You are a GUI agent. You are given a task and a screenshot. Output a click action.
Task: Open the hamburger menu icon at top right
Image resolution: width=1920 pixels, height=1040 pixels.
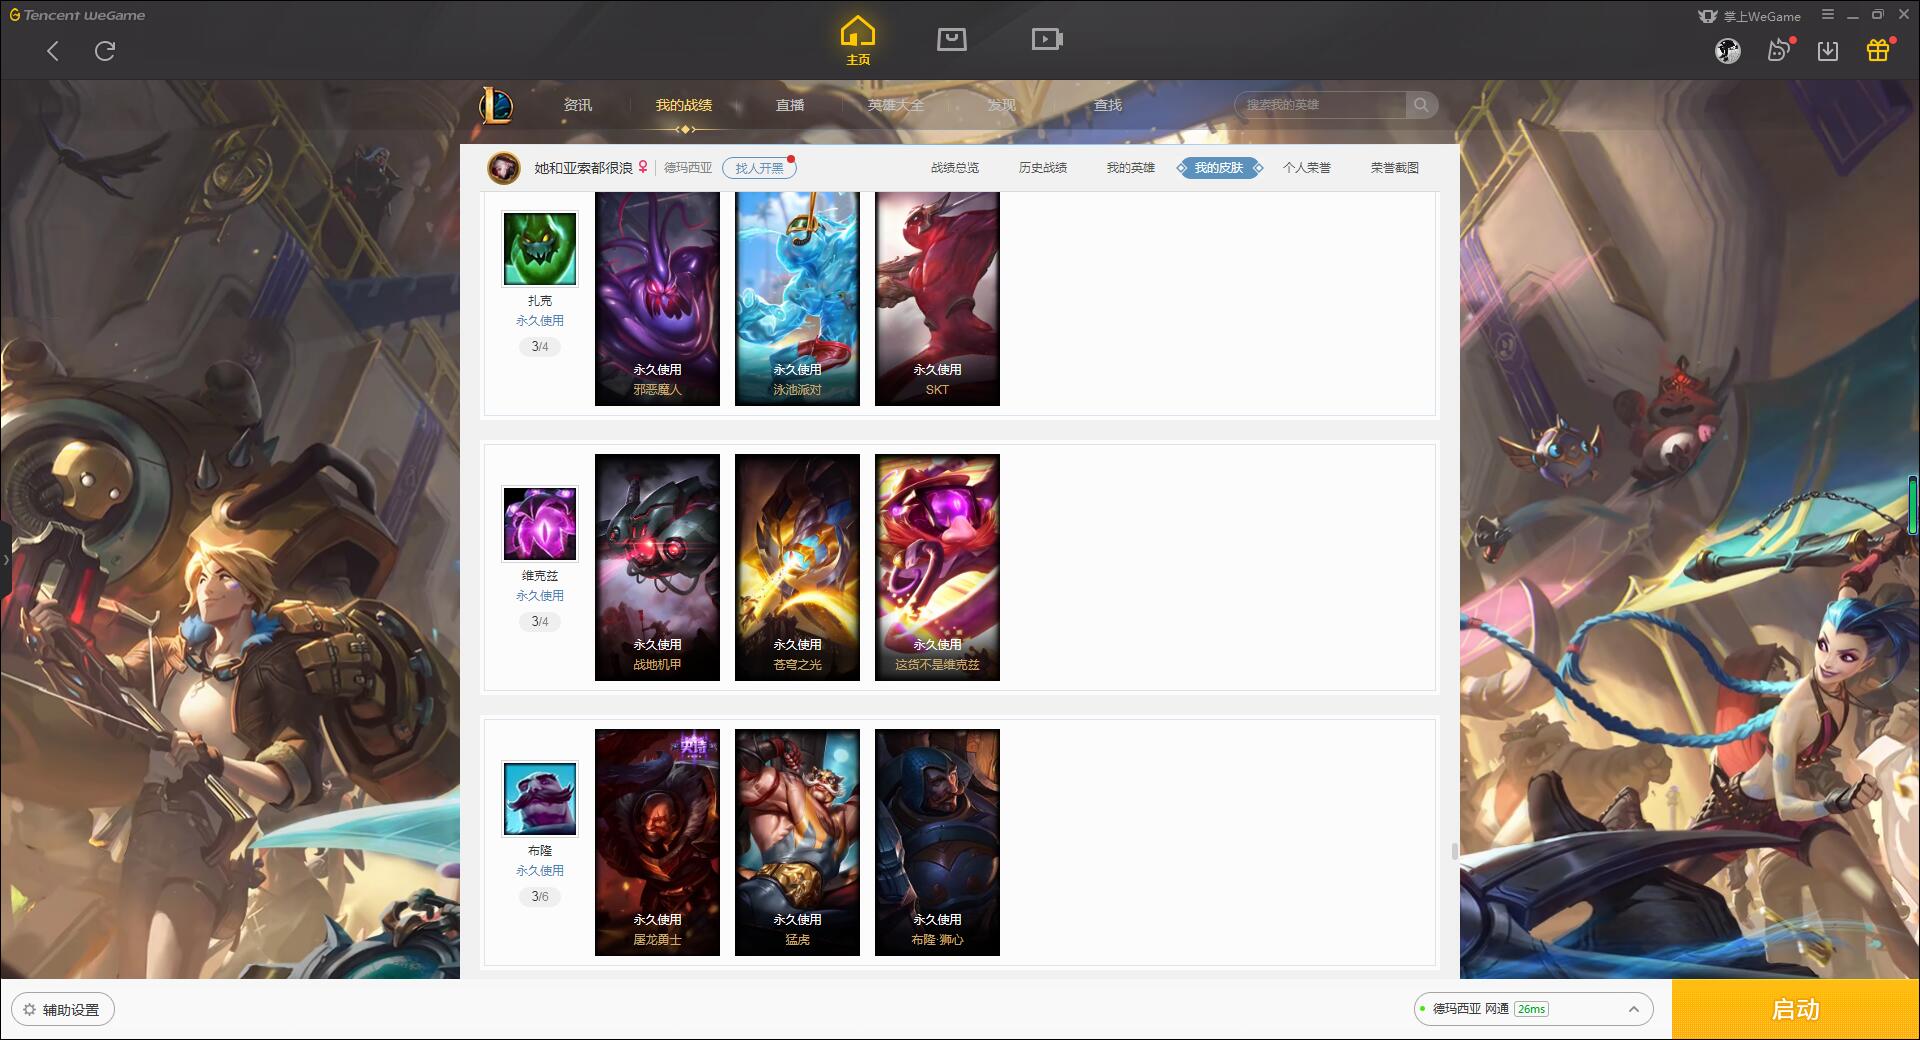[1828, 15]
